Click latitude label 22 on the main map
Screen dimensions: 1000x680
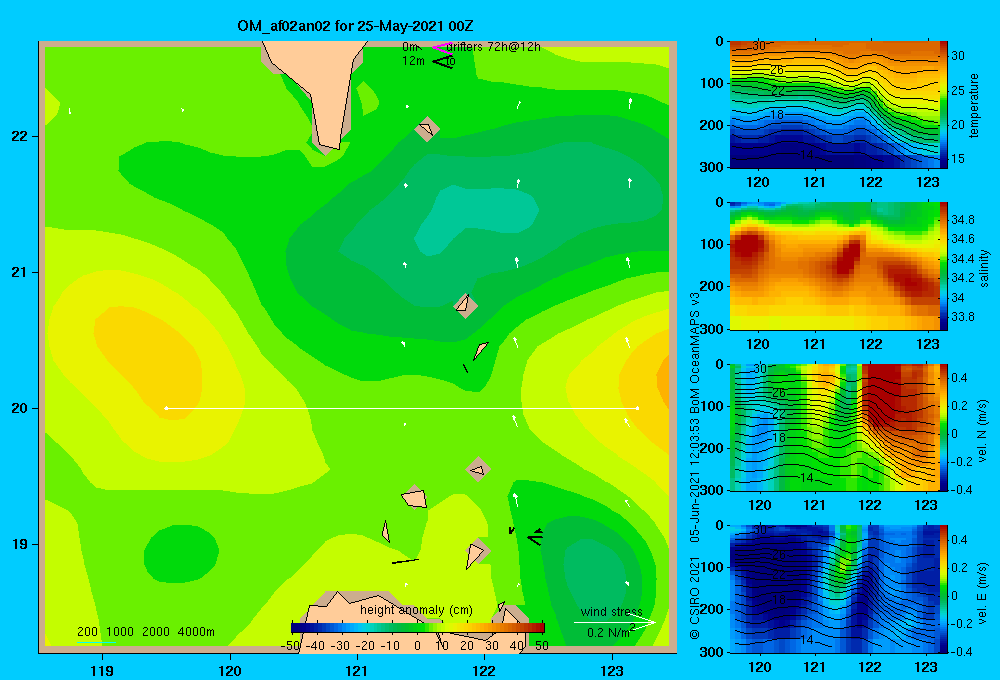click(x=20, y=137)
